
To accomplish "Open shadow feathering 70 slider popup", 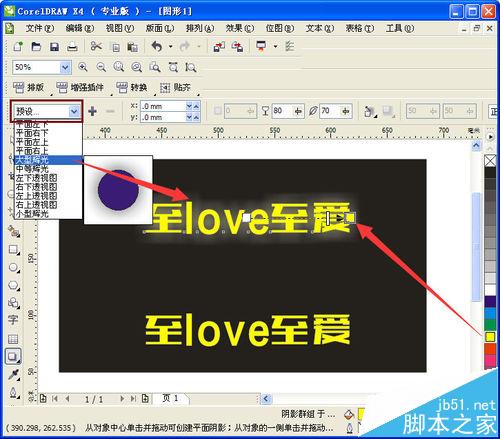I will [346, 111].
